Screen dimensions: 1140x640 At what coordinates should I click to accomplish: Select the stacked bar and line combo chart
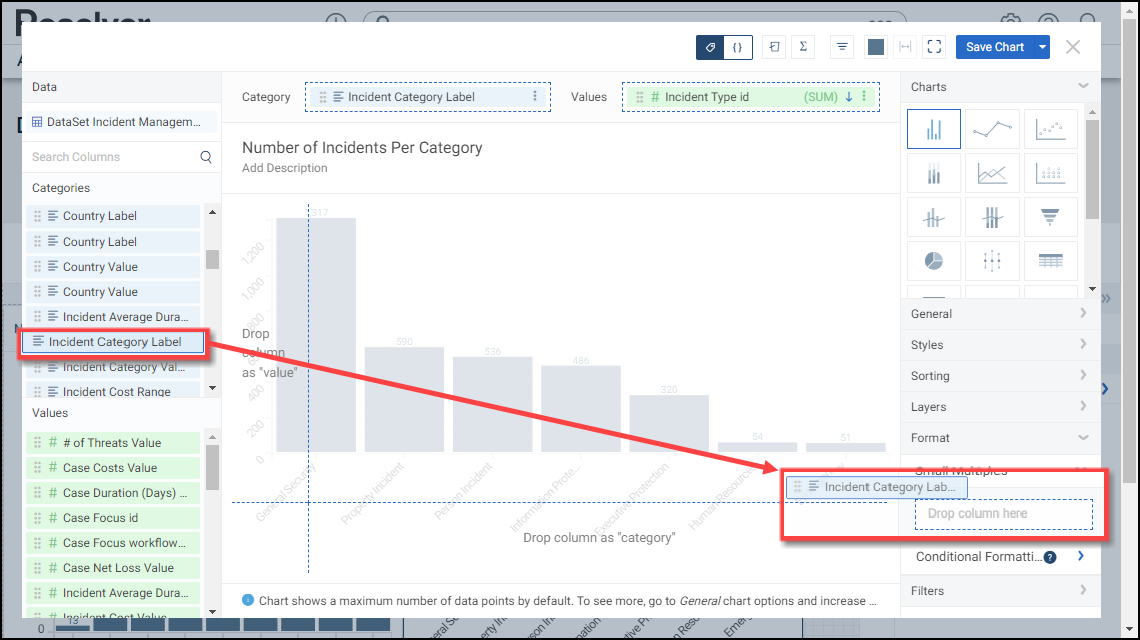pyautogui.click(x=992, y=217)
